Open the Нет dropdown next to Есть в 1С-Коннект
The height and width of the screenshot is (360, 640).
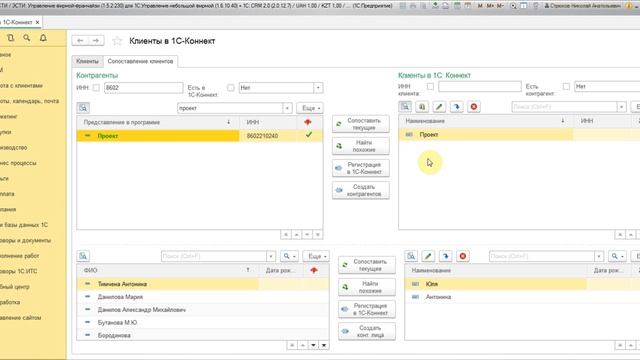318,87
